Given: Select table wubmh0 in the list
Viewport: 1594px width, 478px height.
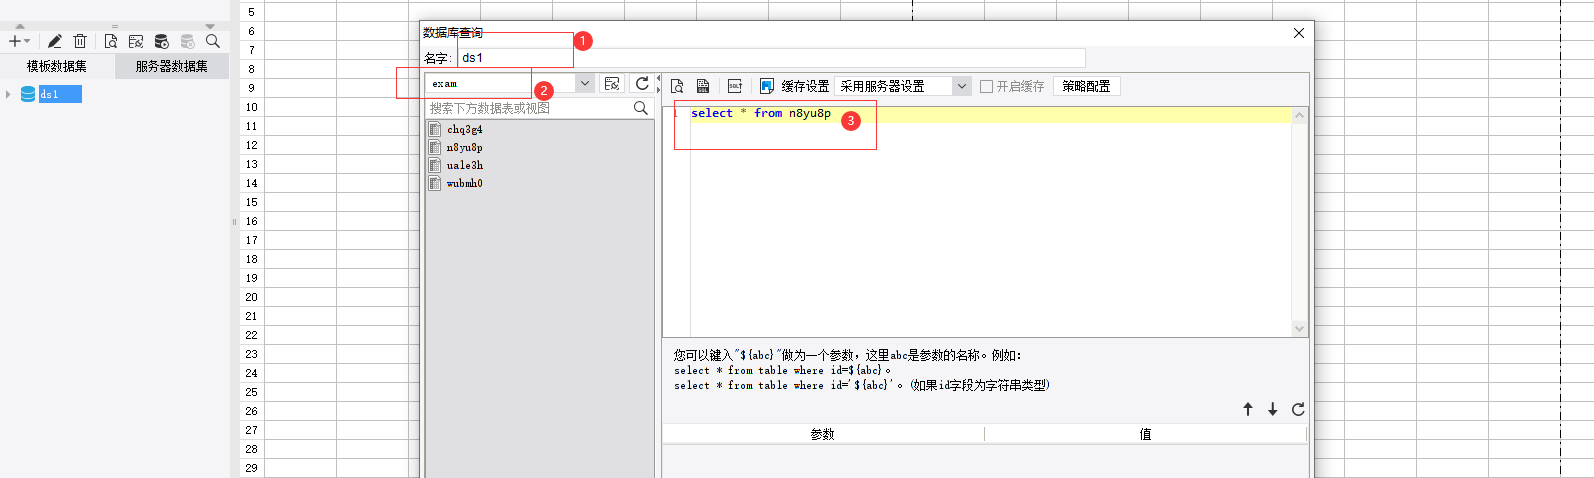Looking at the screenshot, I should click(x=465, y=183).
